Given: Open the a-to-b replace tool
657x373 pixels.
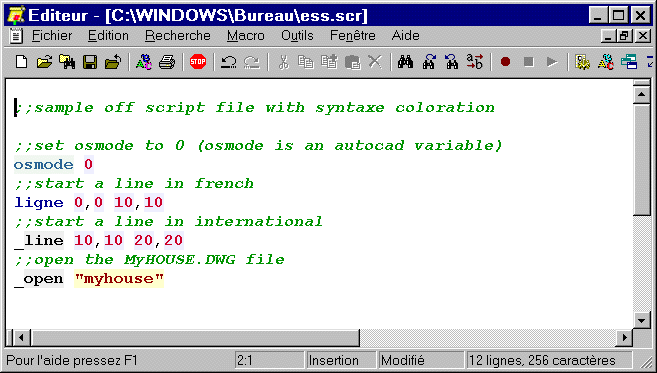Looking at the screenshot, I should click(475, 62).
